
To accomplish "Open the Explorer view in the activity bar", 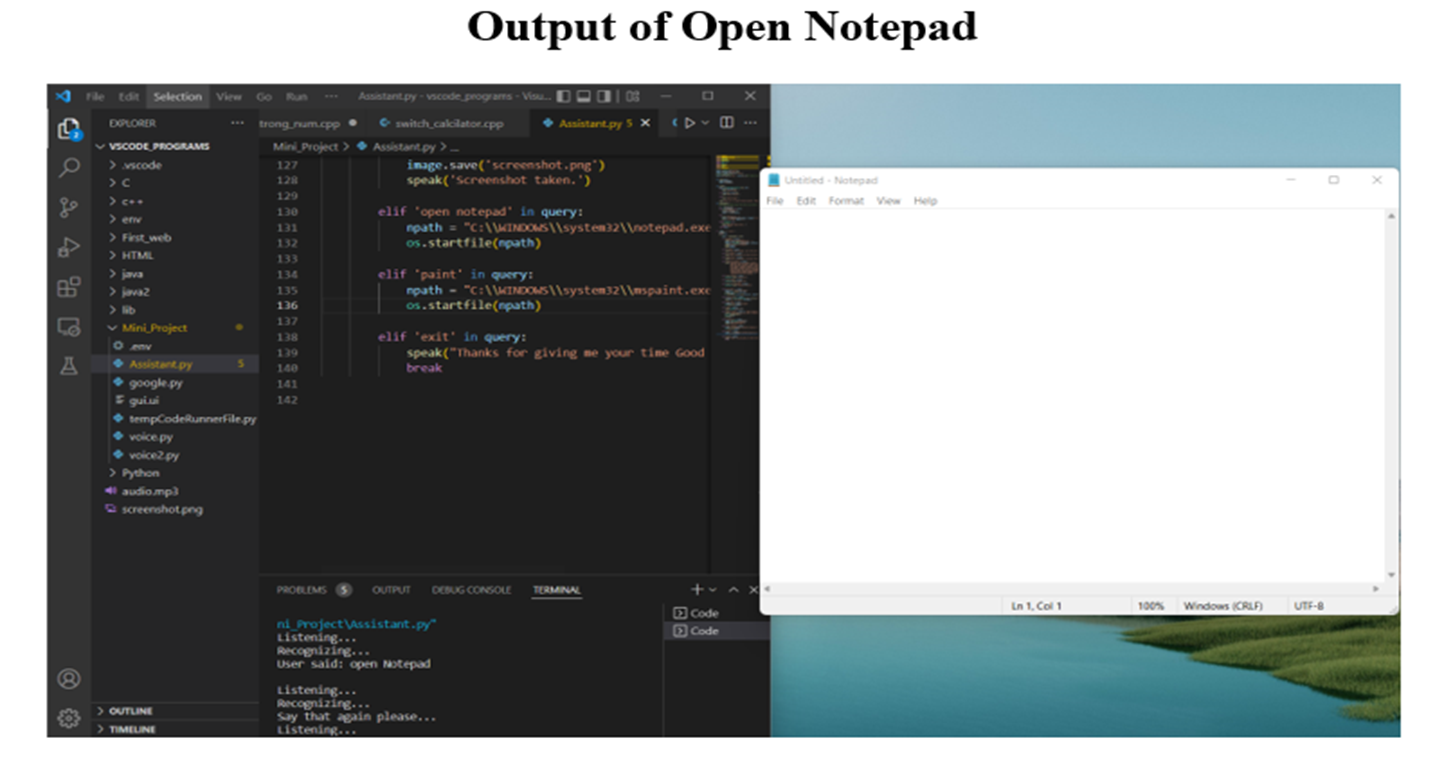I will coord(68,129).
